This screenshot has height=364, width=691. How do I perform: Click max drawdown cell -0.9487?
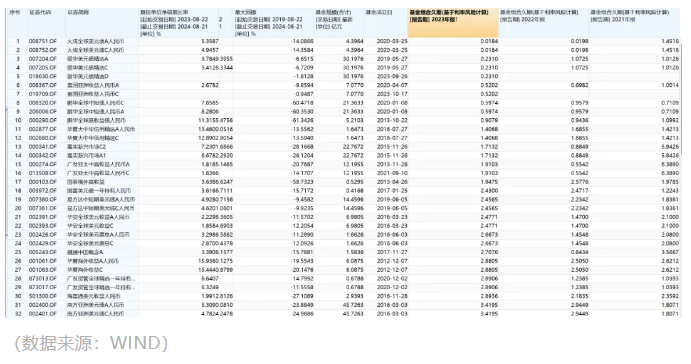click(x=304, y=94)
